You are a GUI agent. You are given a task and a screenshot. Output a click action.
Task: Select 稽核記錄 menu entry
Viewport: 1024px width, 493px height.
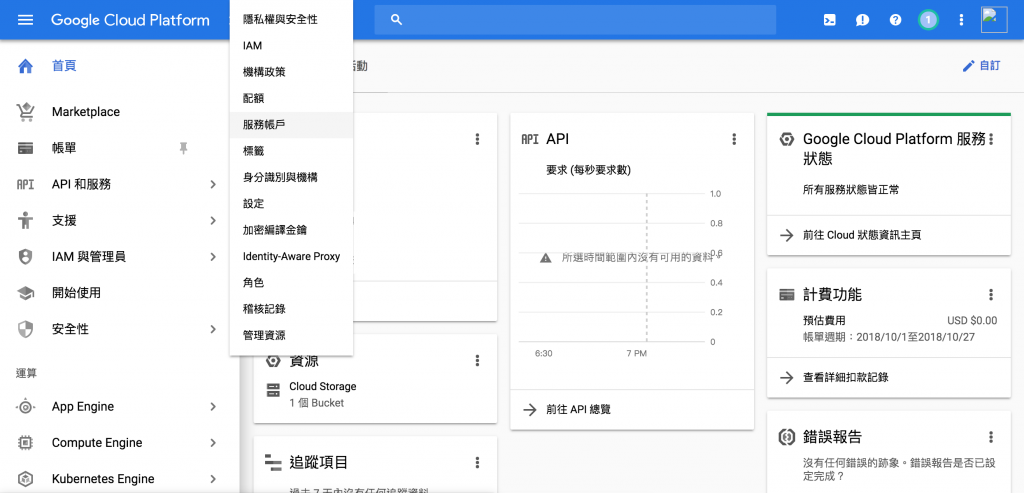tap(291, 309)
